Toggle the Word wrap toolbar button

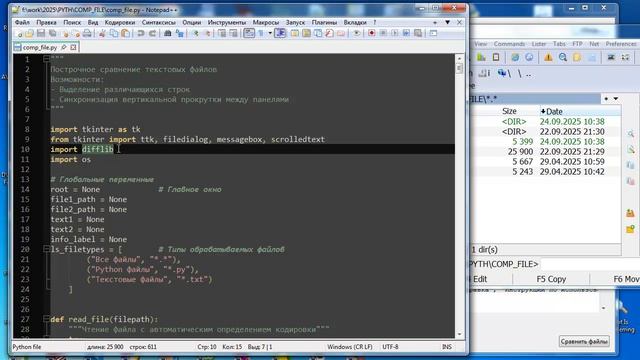tap(249, 33)
